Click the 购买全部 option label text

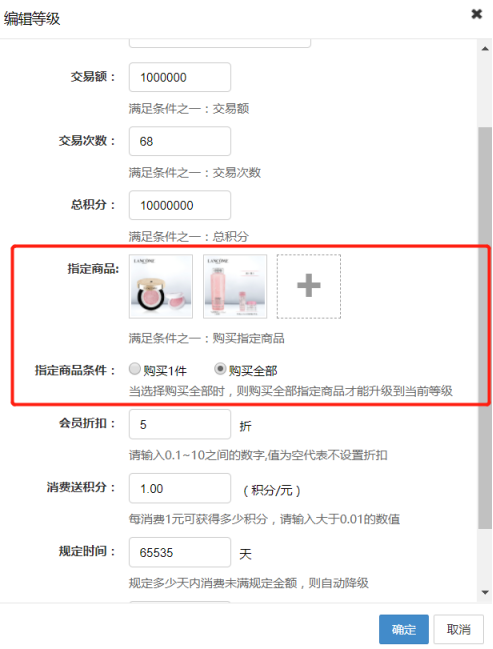pos(253,370)
